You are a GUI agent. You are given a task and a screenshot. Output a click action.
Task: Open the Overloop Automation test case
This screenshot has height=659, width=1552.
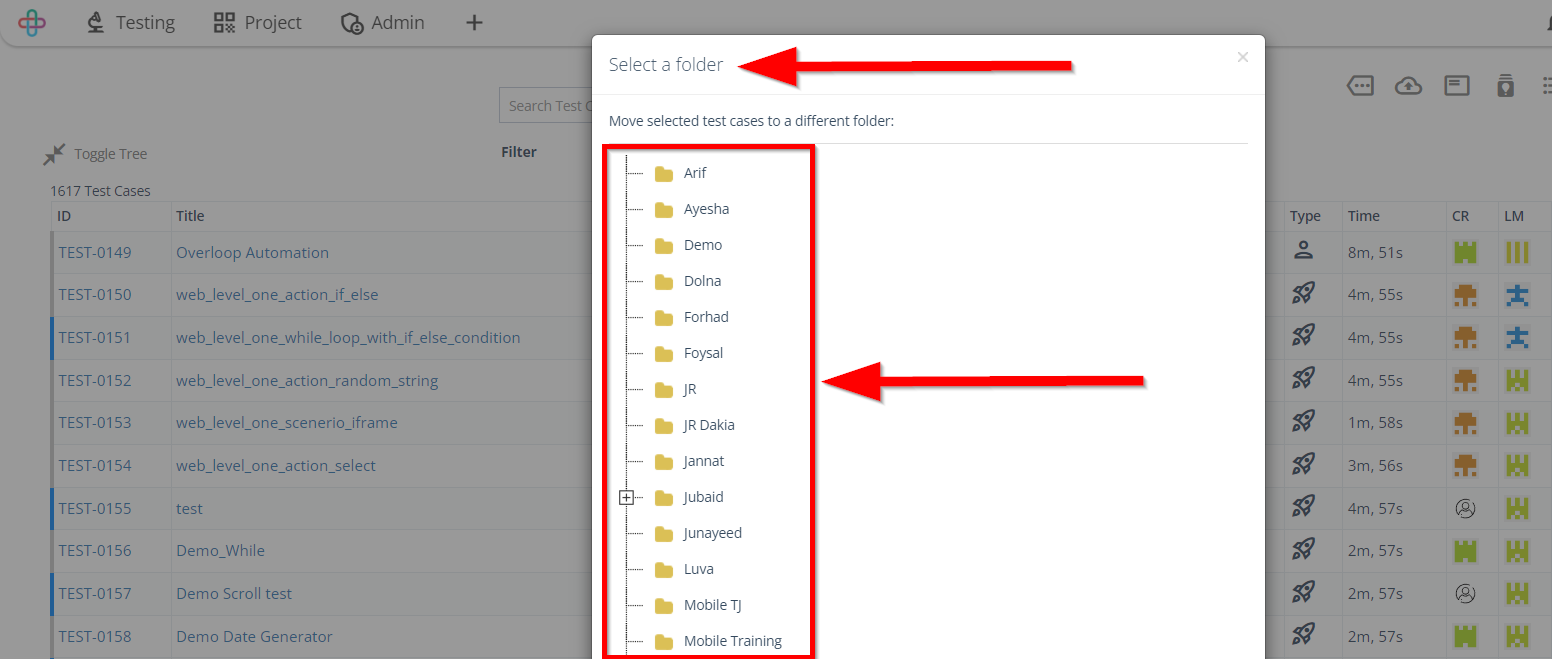pyautogui.click(x=252, y=252)
